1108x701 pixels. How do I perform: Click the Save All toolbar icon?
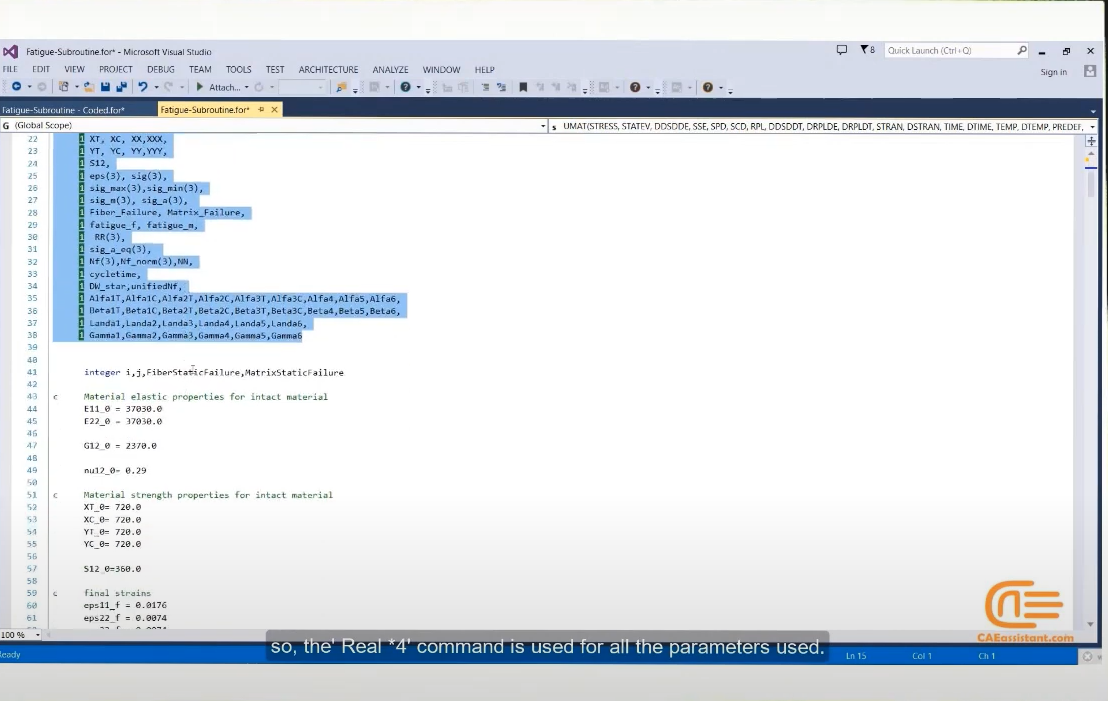point(122,87)
